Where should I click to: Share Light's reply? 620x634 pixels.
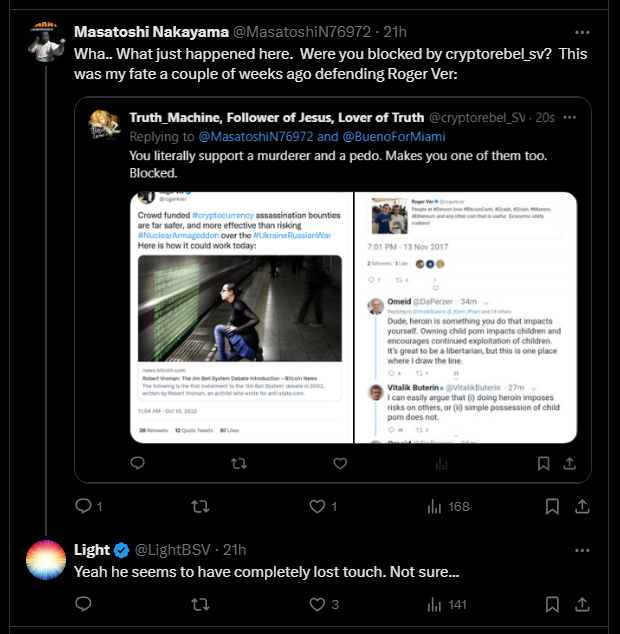click(x=582, y=604)
